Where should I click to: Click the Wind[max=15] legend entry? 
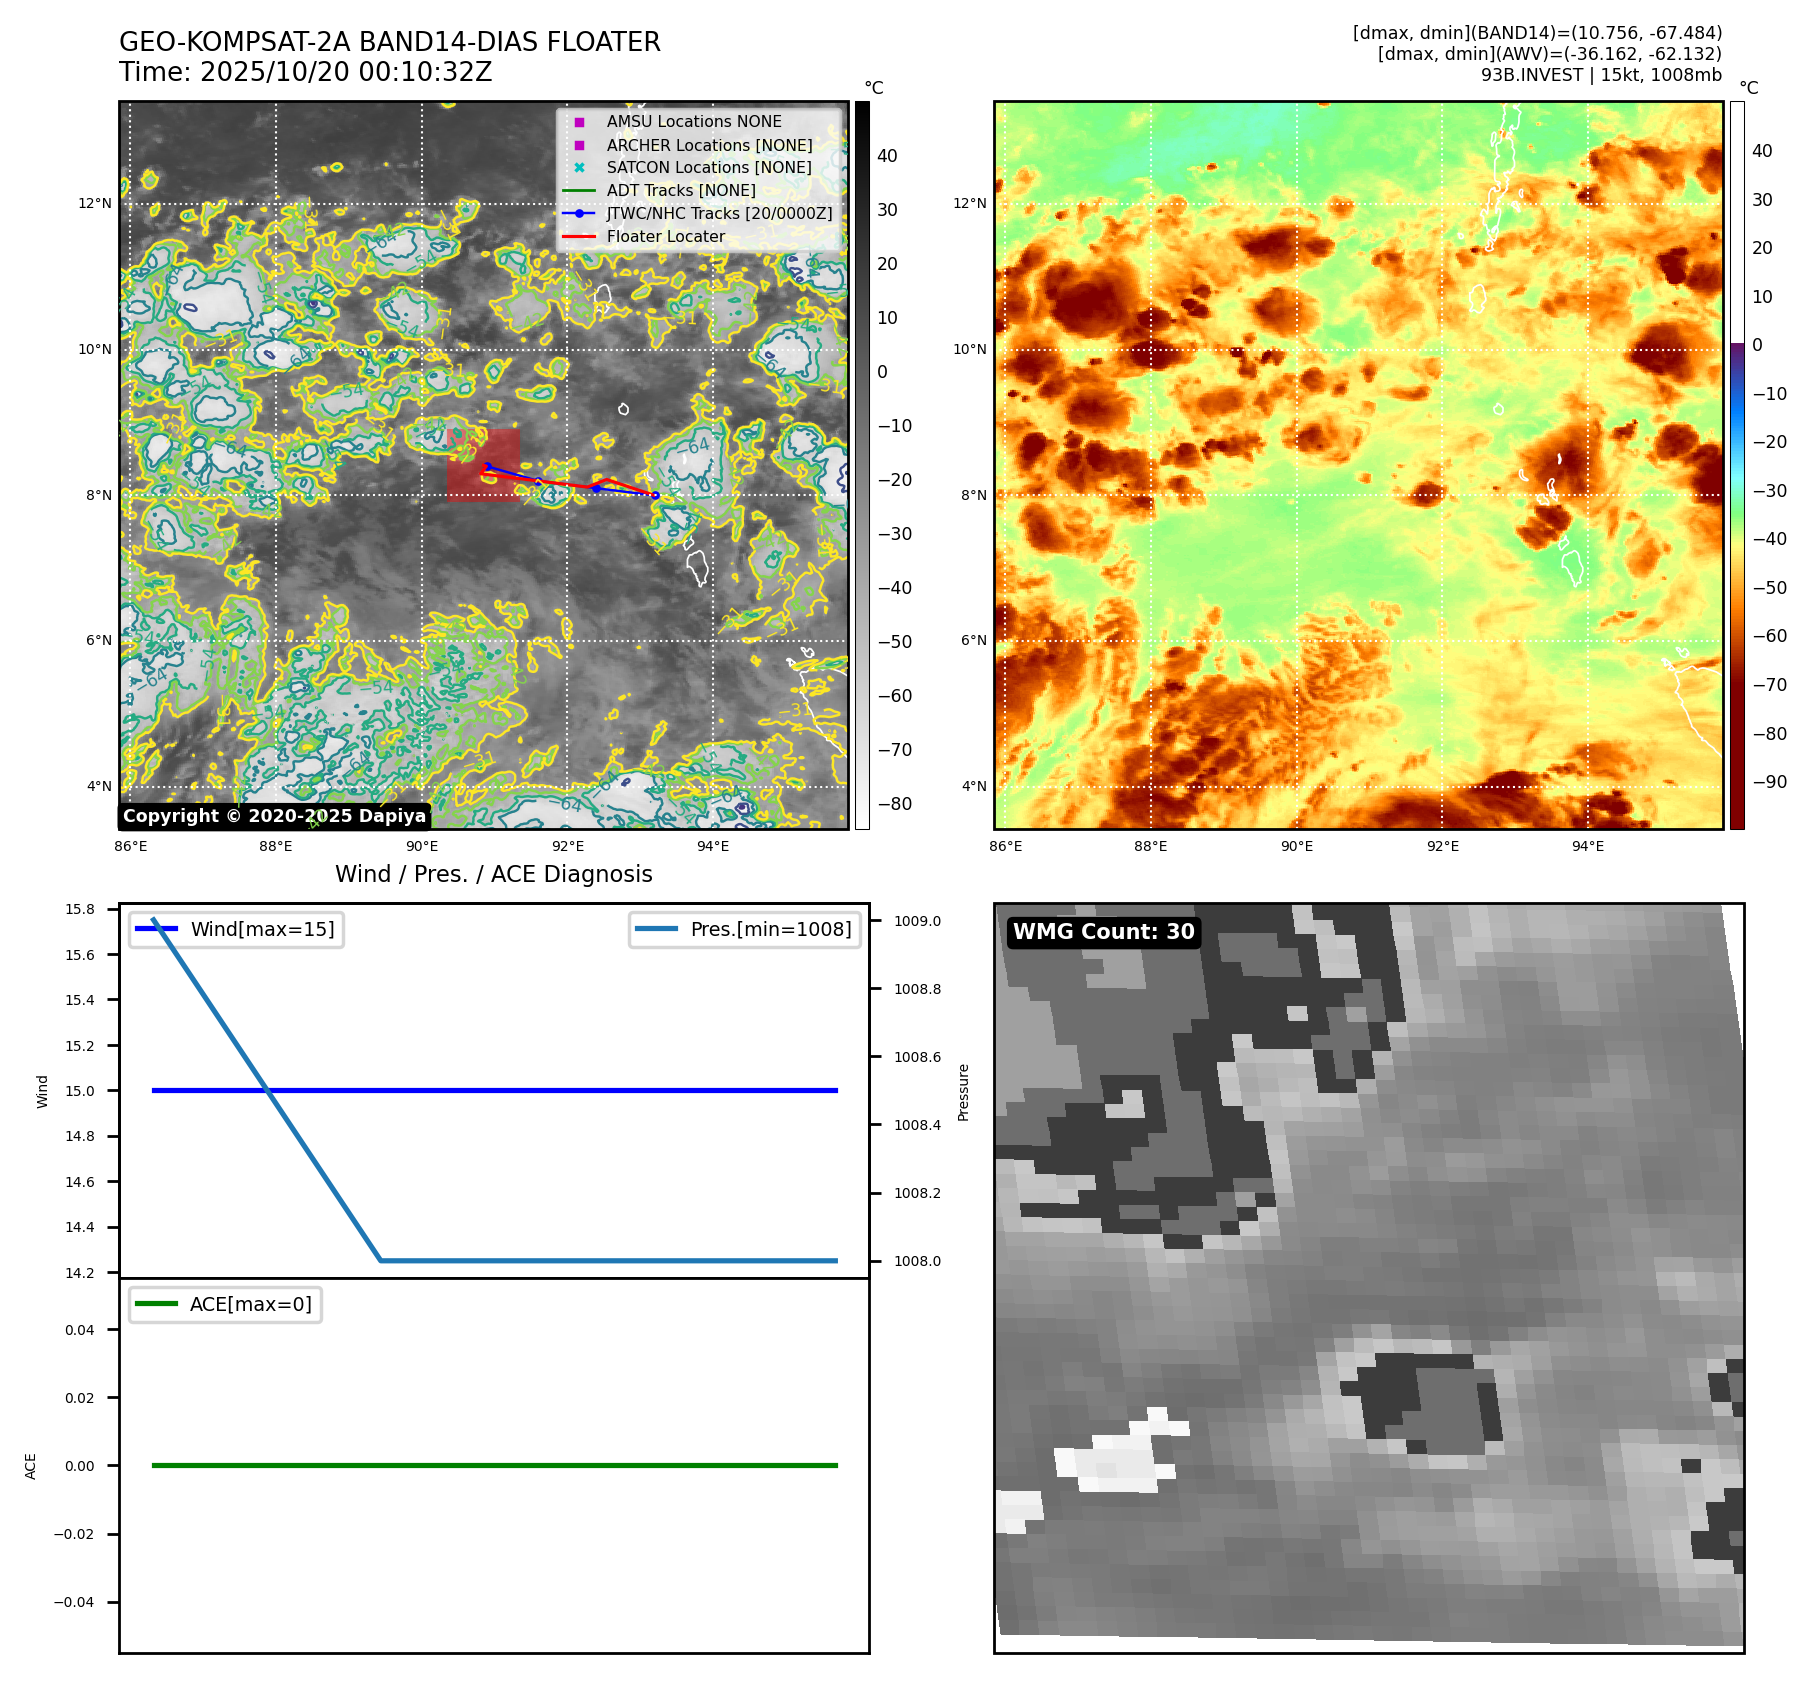click(x=237, y=929)
